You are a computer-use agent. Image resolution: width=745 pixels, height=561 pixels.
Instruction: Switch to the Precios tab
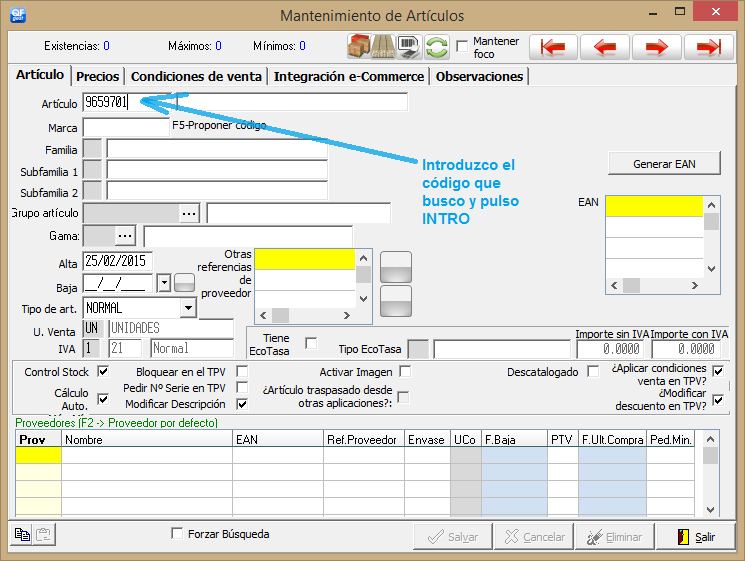point(97,76)
